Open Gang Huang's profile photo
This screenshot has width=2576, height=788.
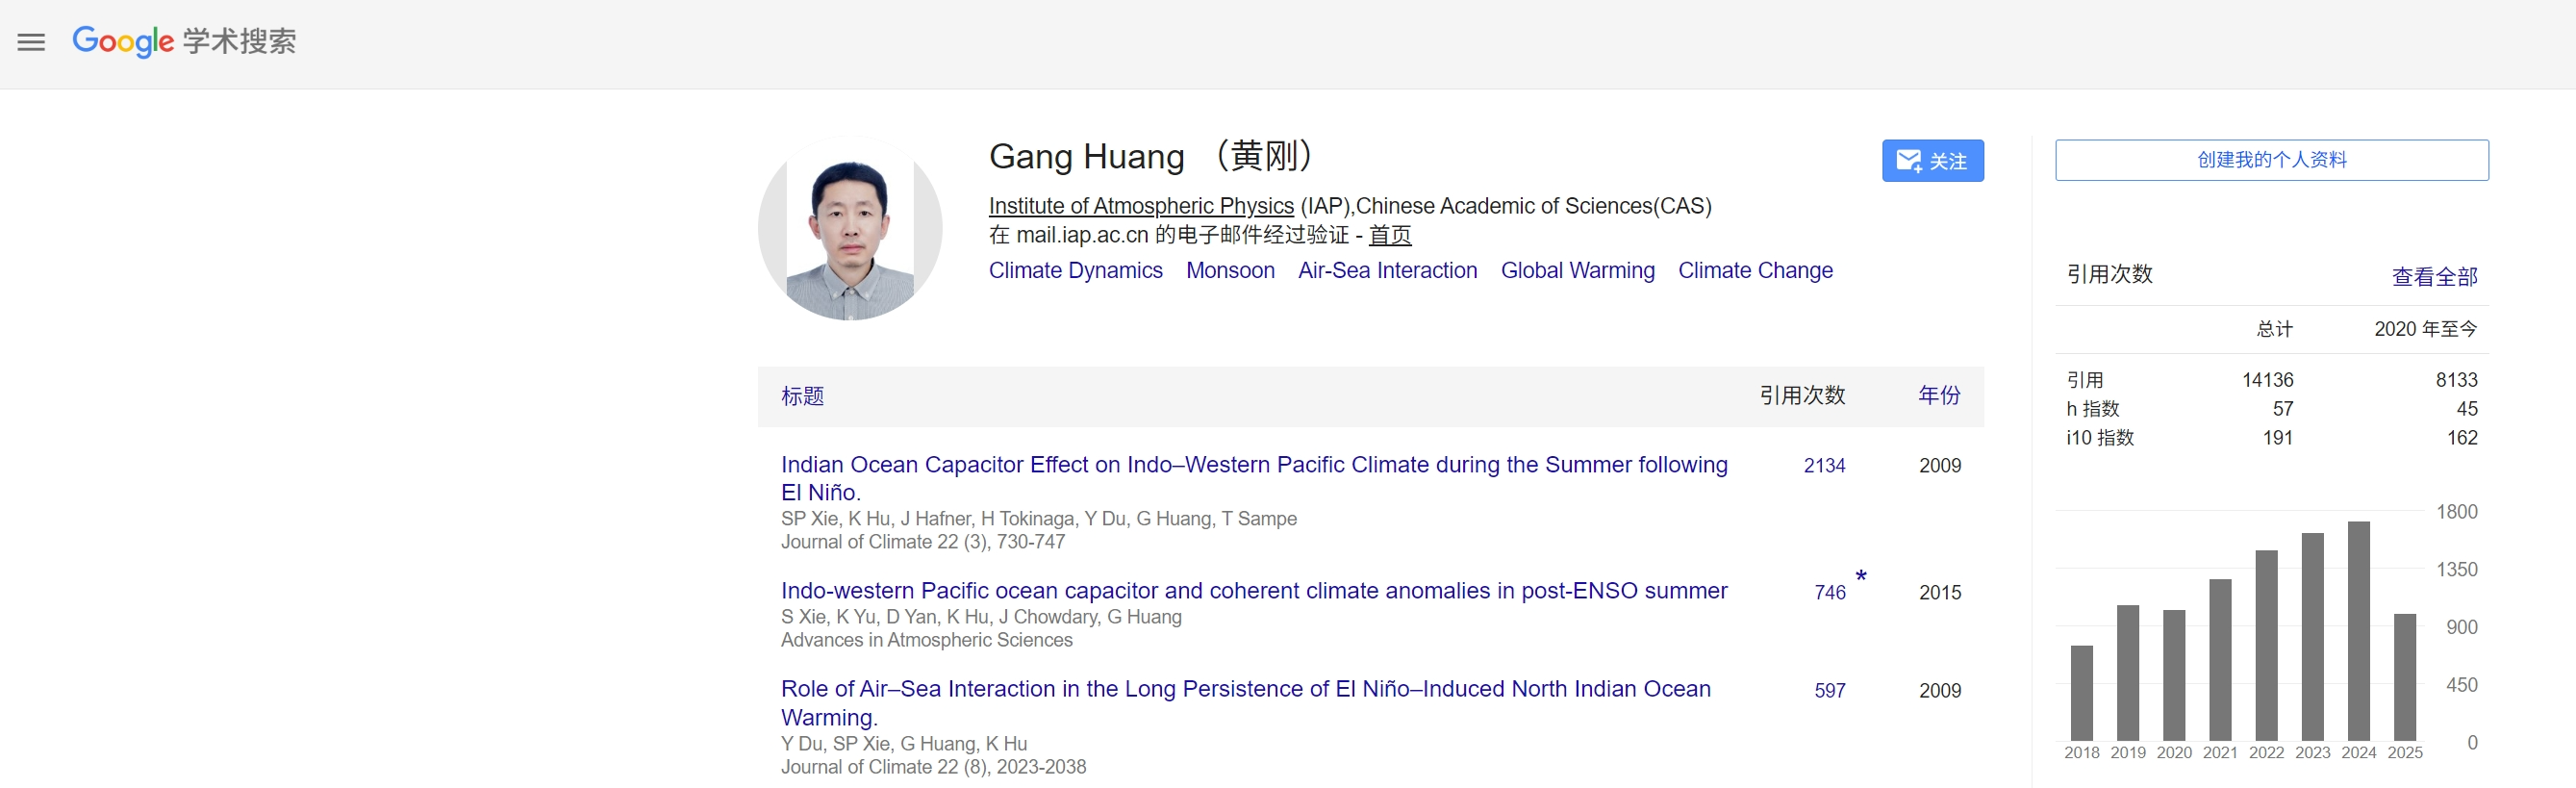[850, 228]
